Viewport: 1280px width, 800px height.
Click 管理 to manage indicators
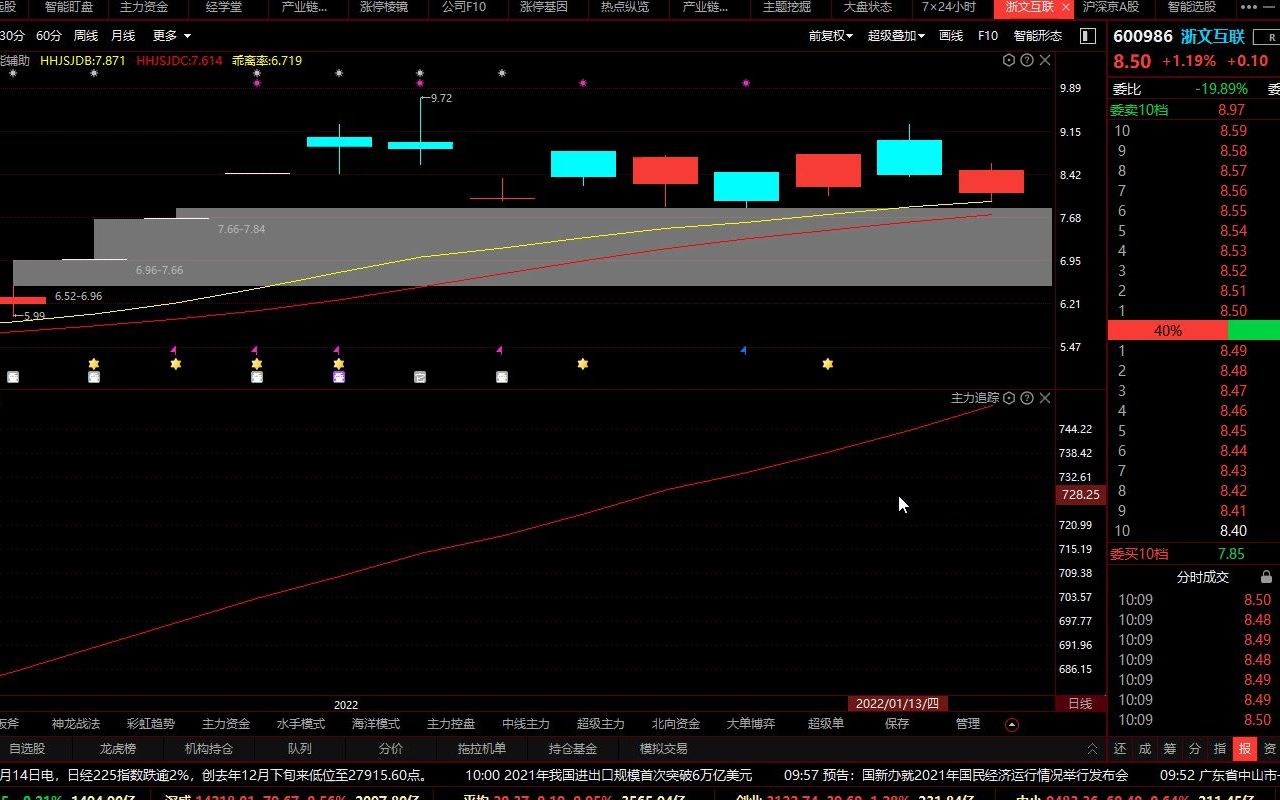point(968,724)
